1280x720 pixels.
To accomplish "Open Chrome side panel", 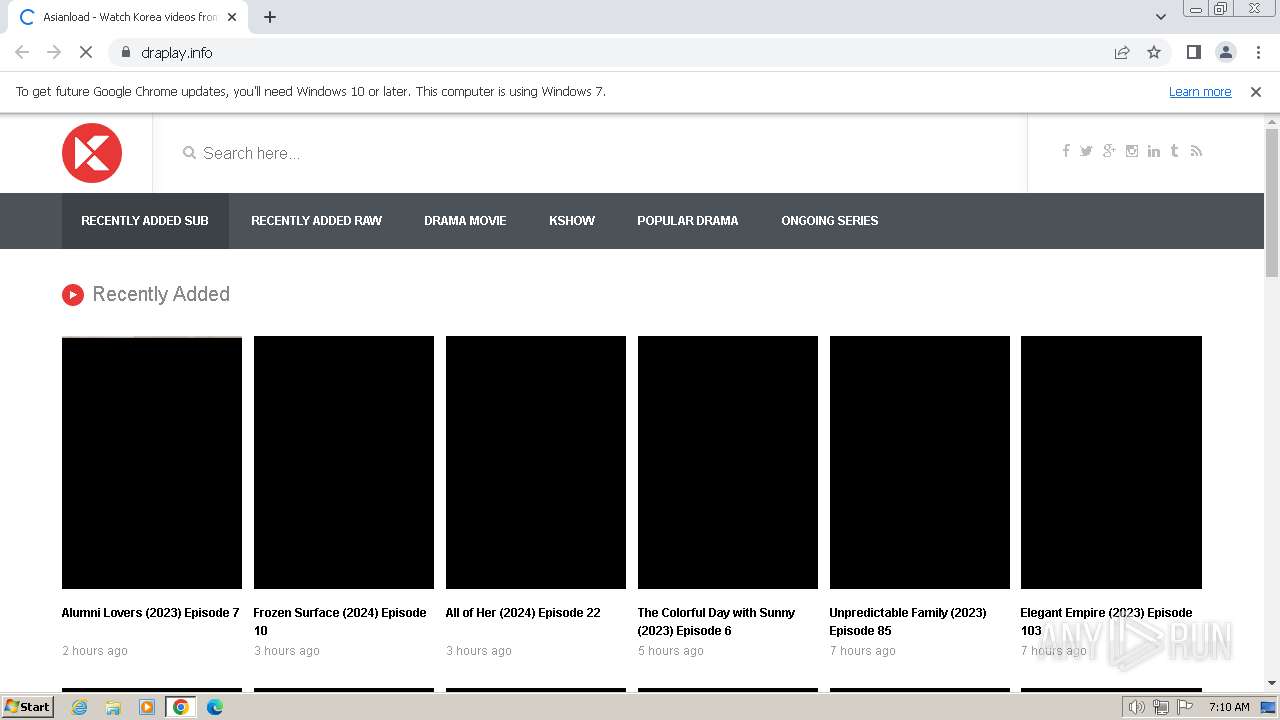I will [1193, 53].
